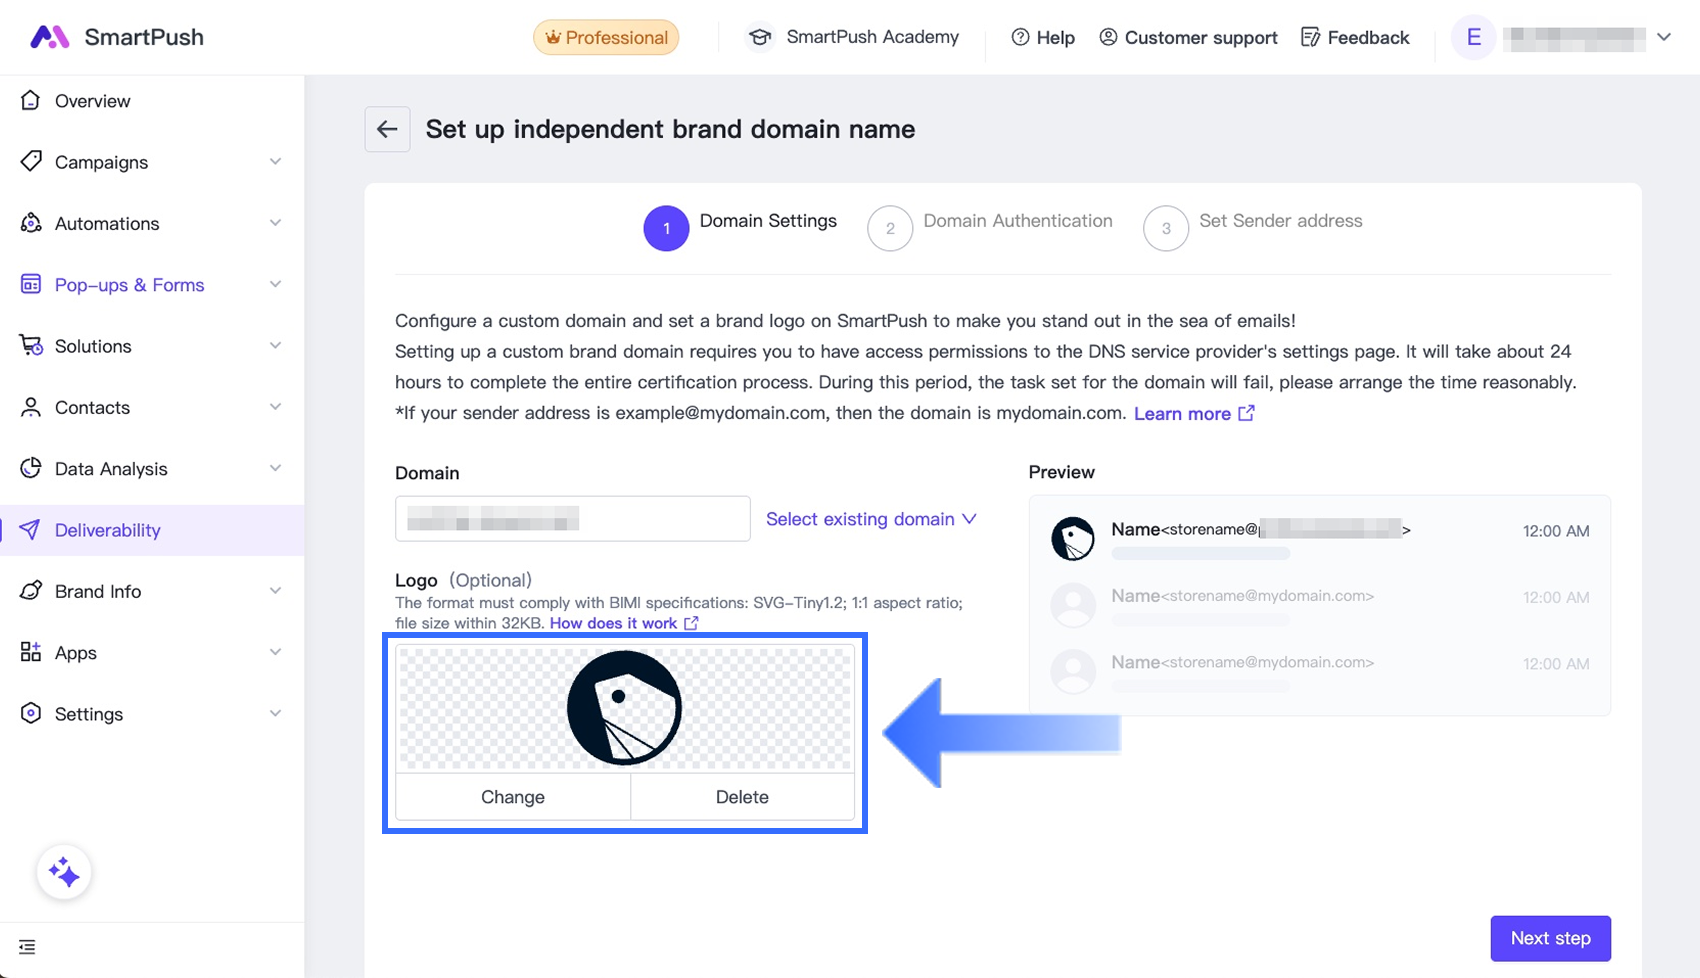Screen dimensions: 1700x978
Task: Open Contacts in the sidebar
Action: pos(92,407)
